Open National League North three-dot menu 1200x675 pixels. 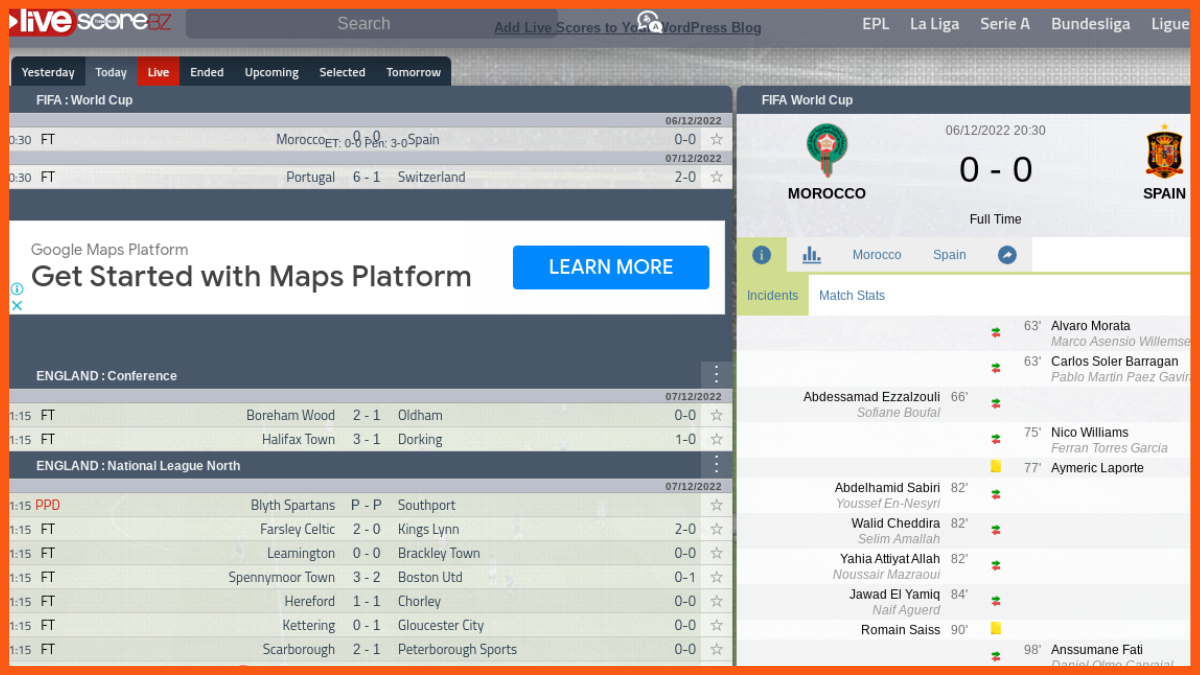pyautogui.click(x=716, y=465)
